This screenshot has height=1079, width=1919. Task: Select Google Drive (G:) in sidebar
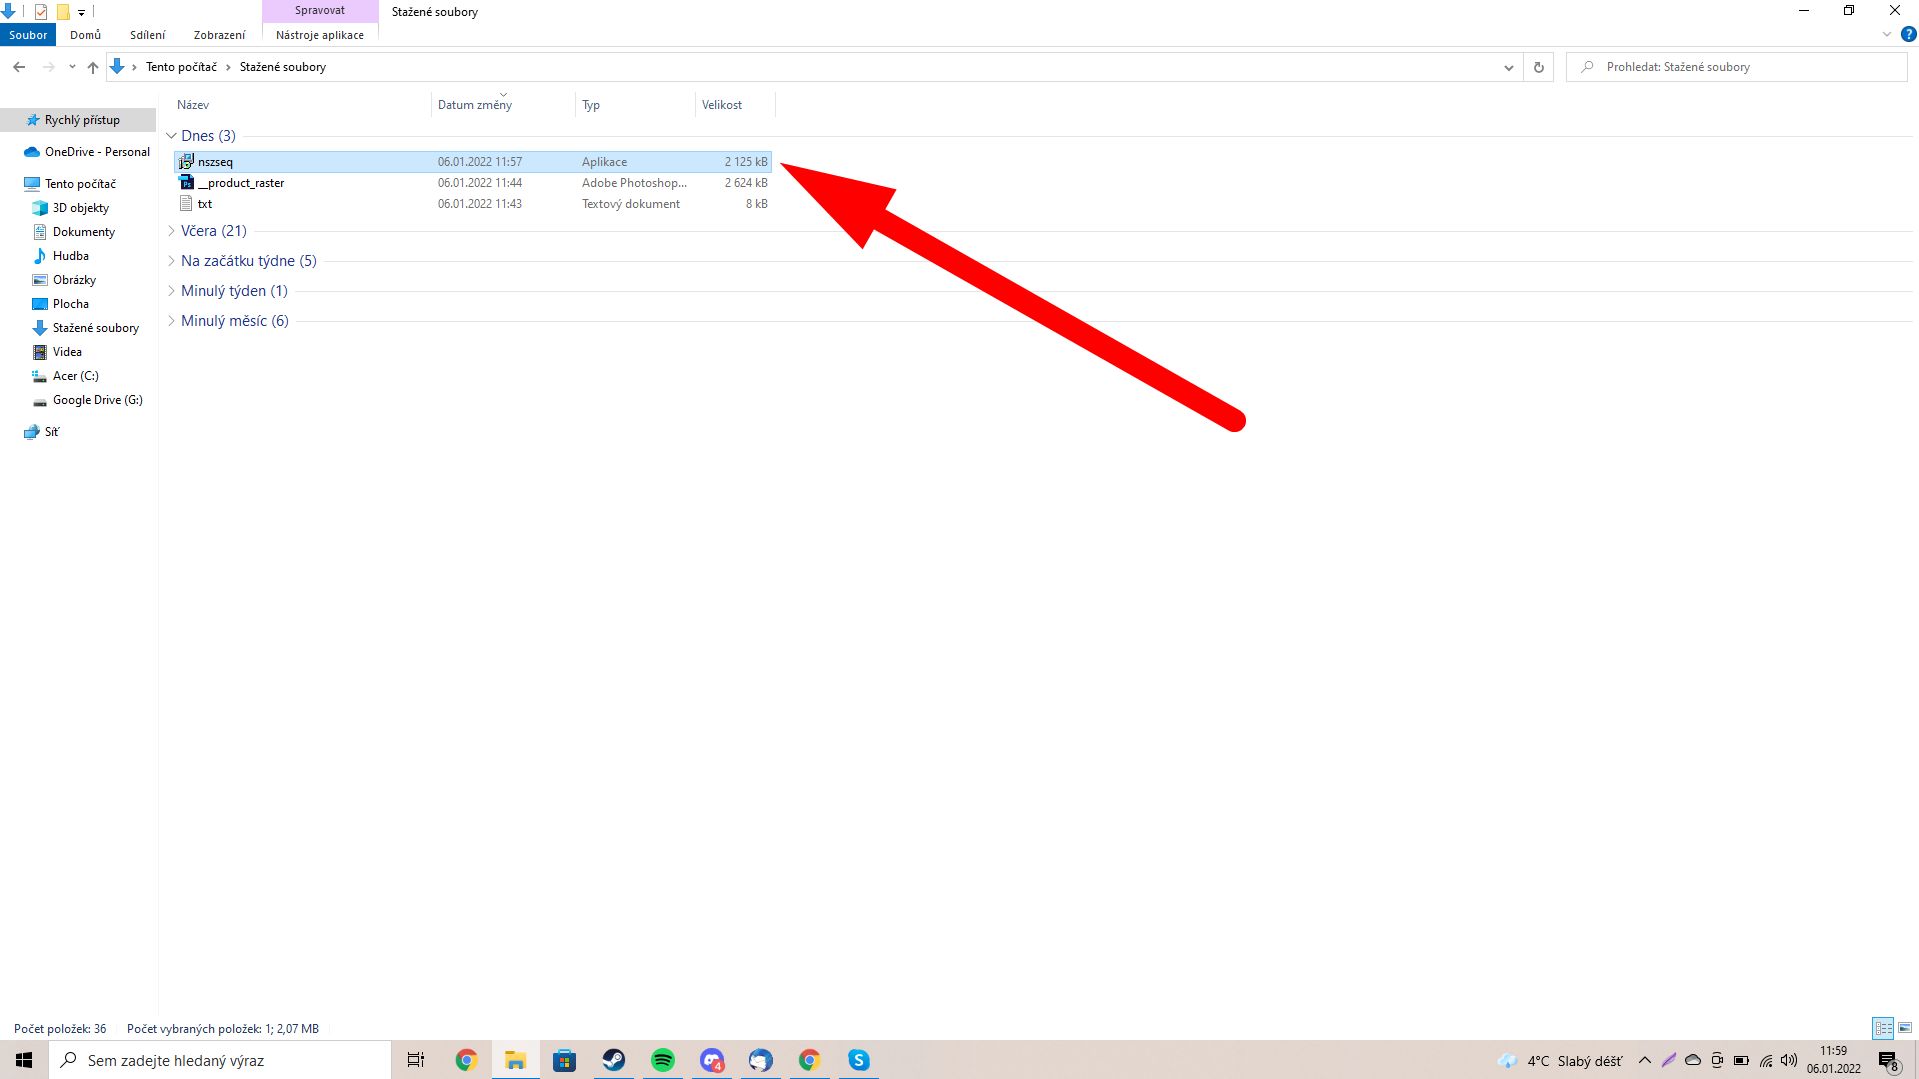pyautogui.click(x=97, y=400)
